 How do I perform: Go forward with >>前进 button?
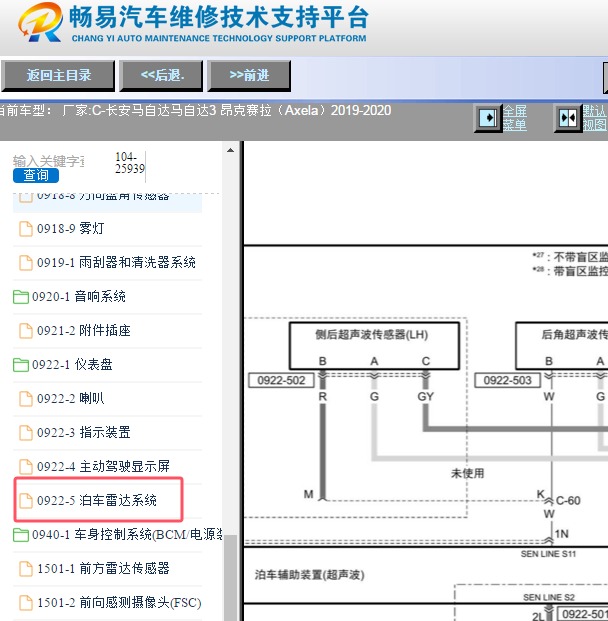249,75
